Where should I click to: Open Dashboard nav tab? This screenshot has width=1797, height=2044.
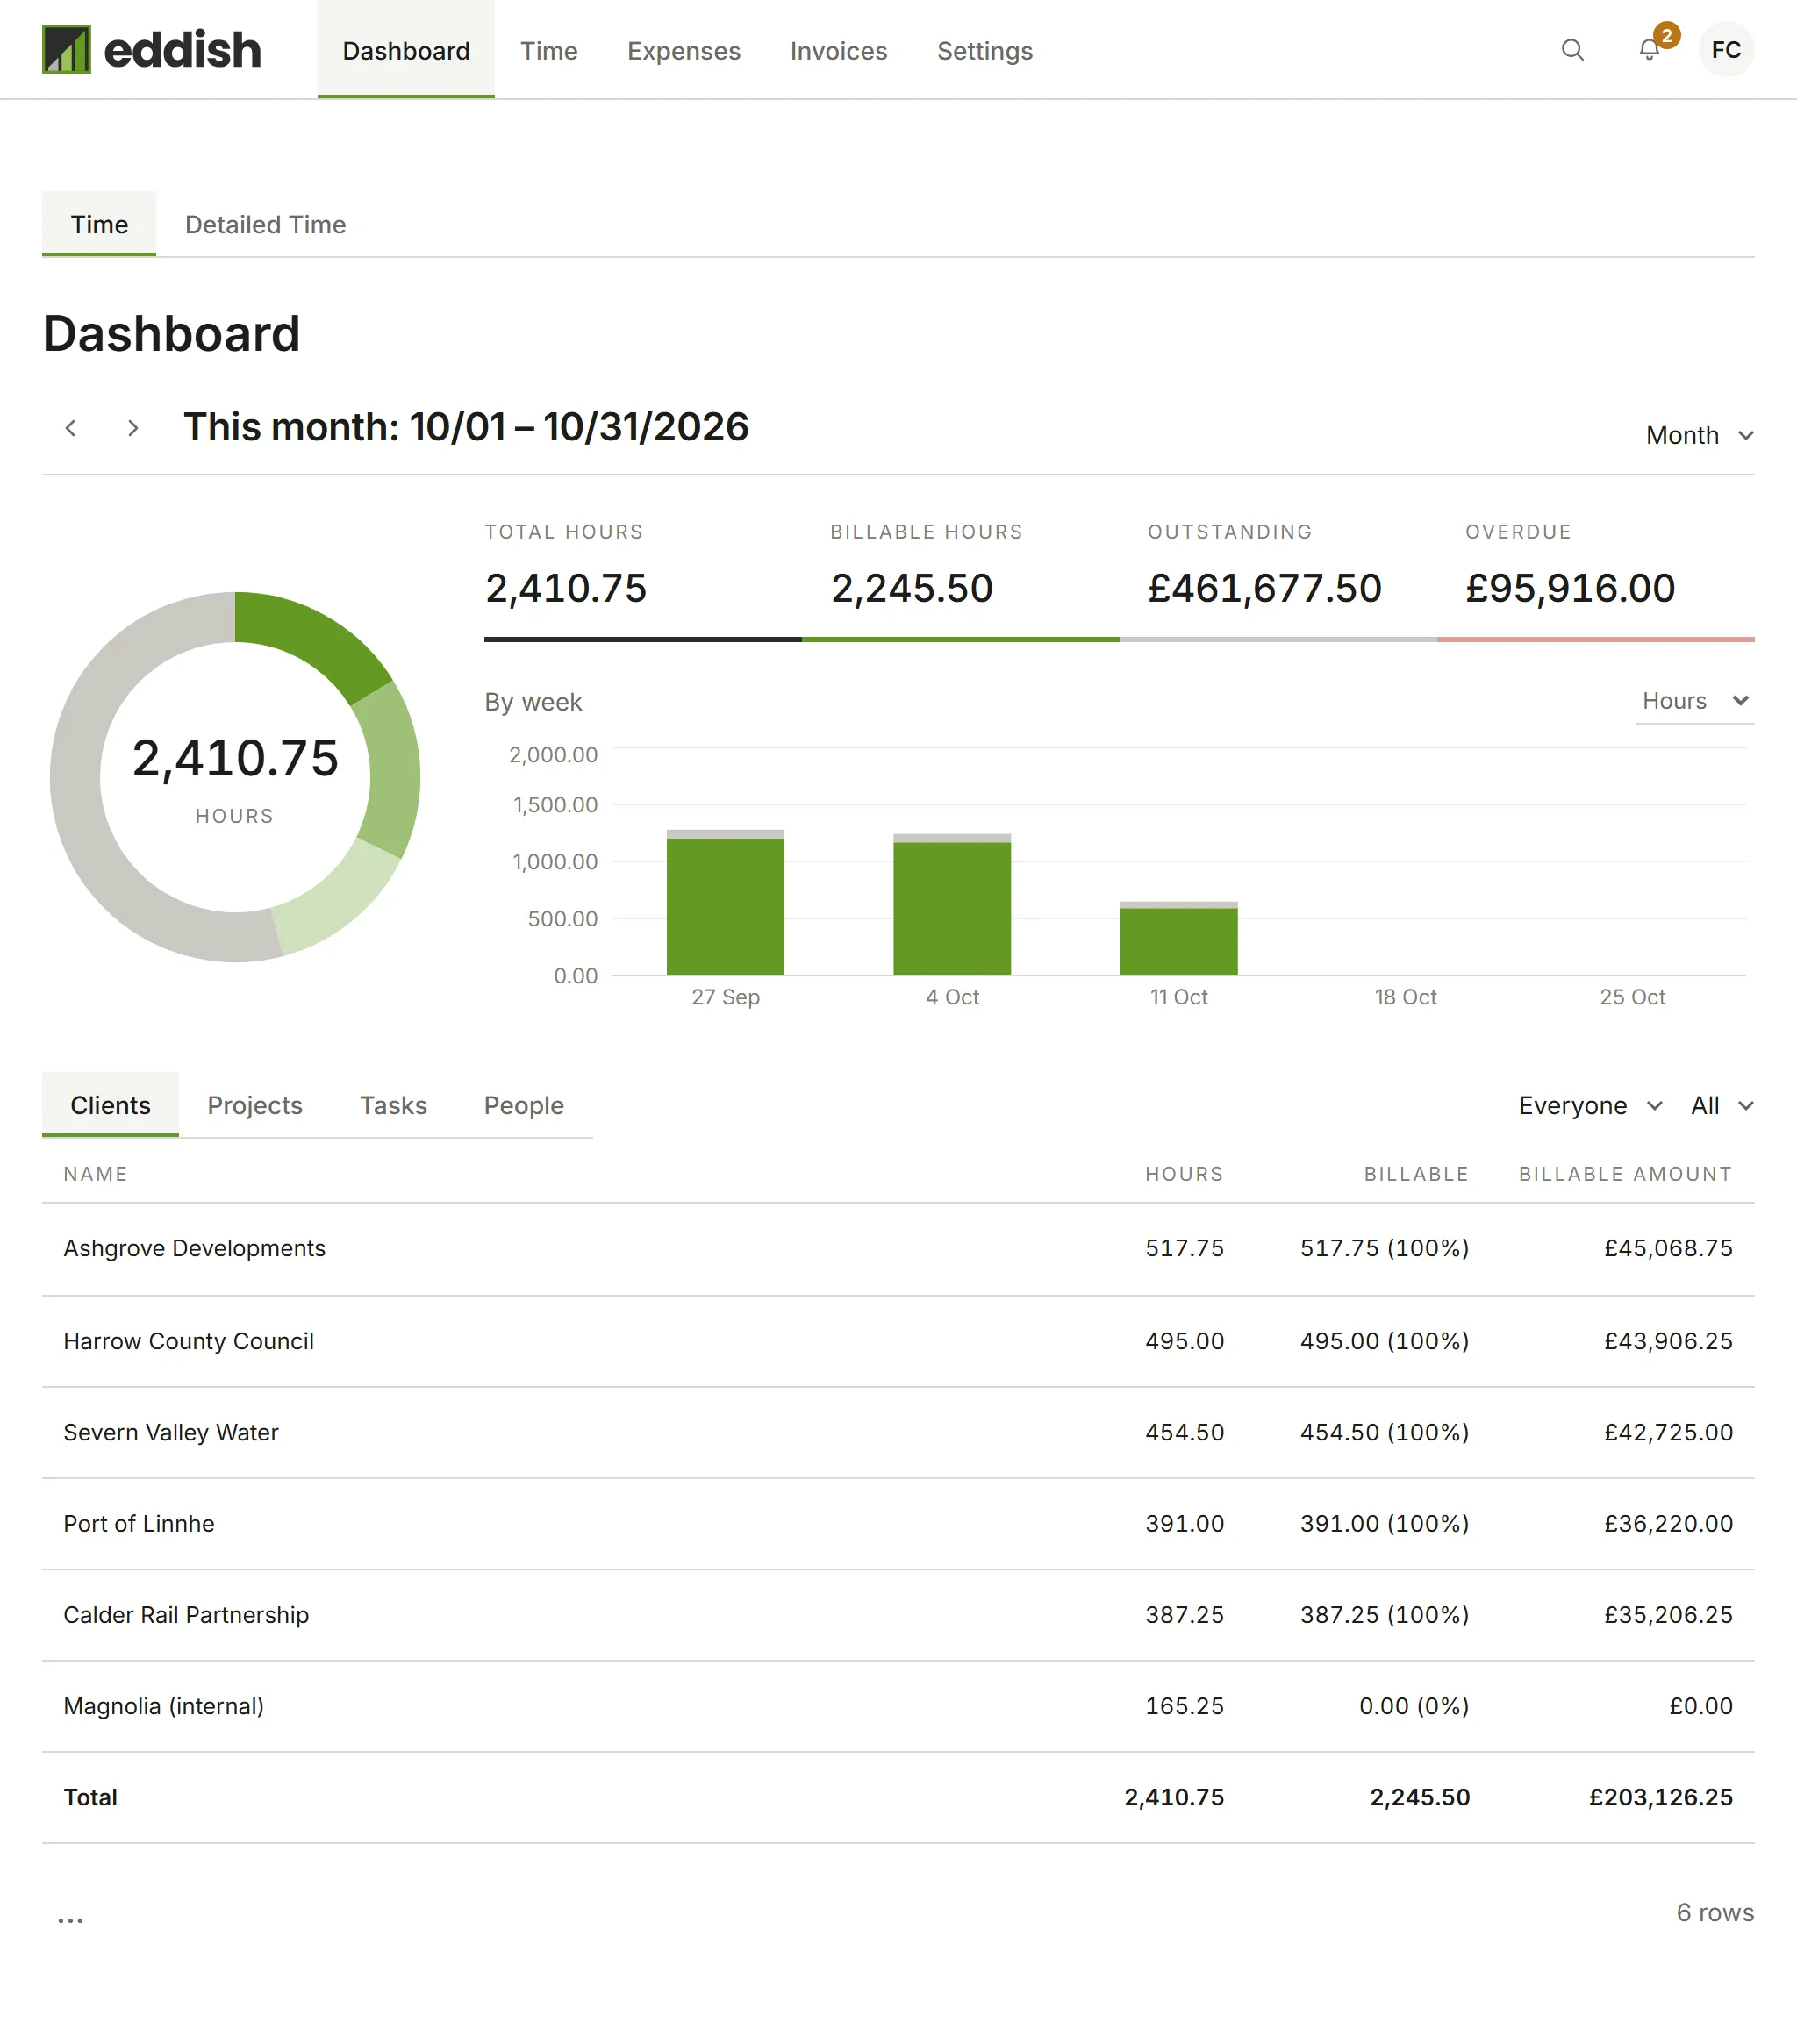pos(406,50)
